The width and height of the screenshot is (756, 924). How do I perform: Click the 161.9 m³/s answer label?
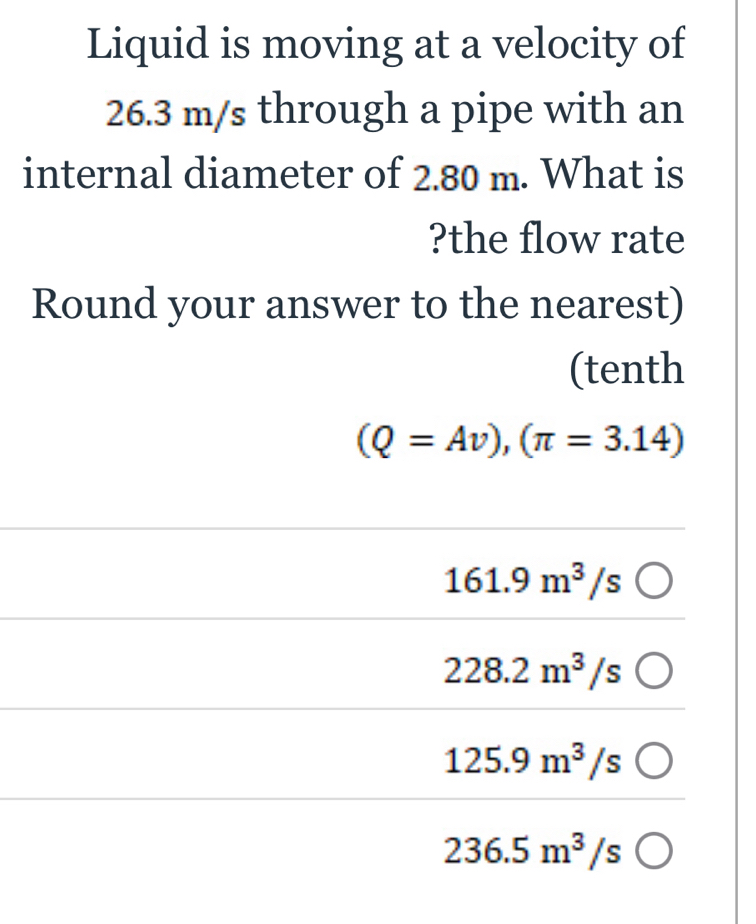pyautogui.click(x=533, y=579)
